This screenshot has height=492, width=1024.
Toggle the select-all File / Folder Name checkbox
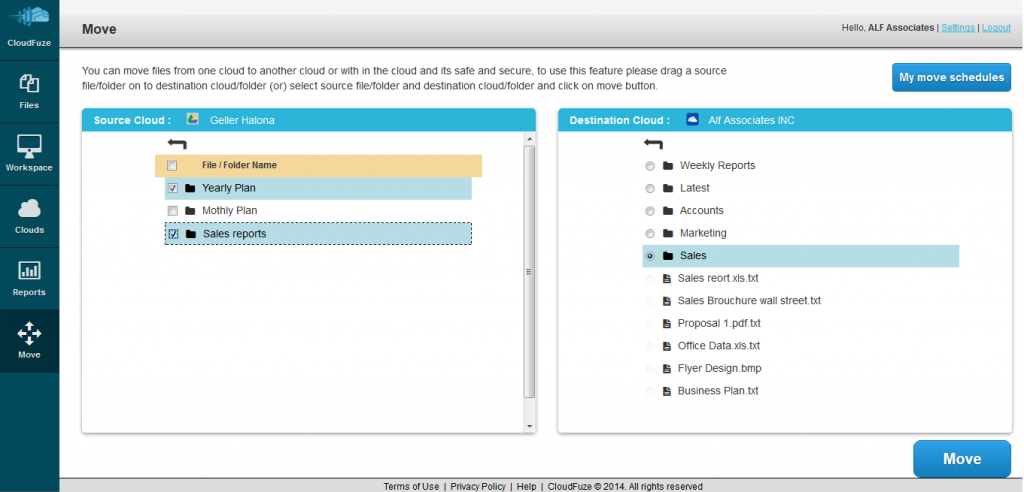click(172, 166)
